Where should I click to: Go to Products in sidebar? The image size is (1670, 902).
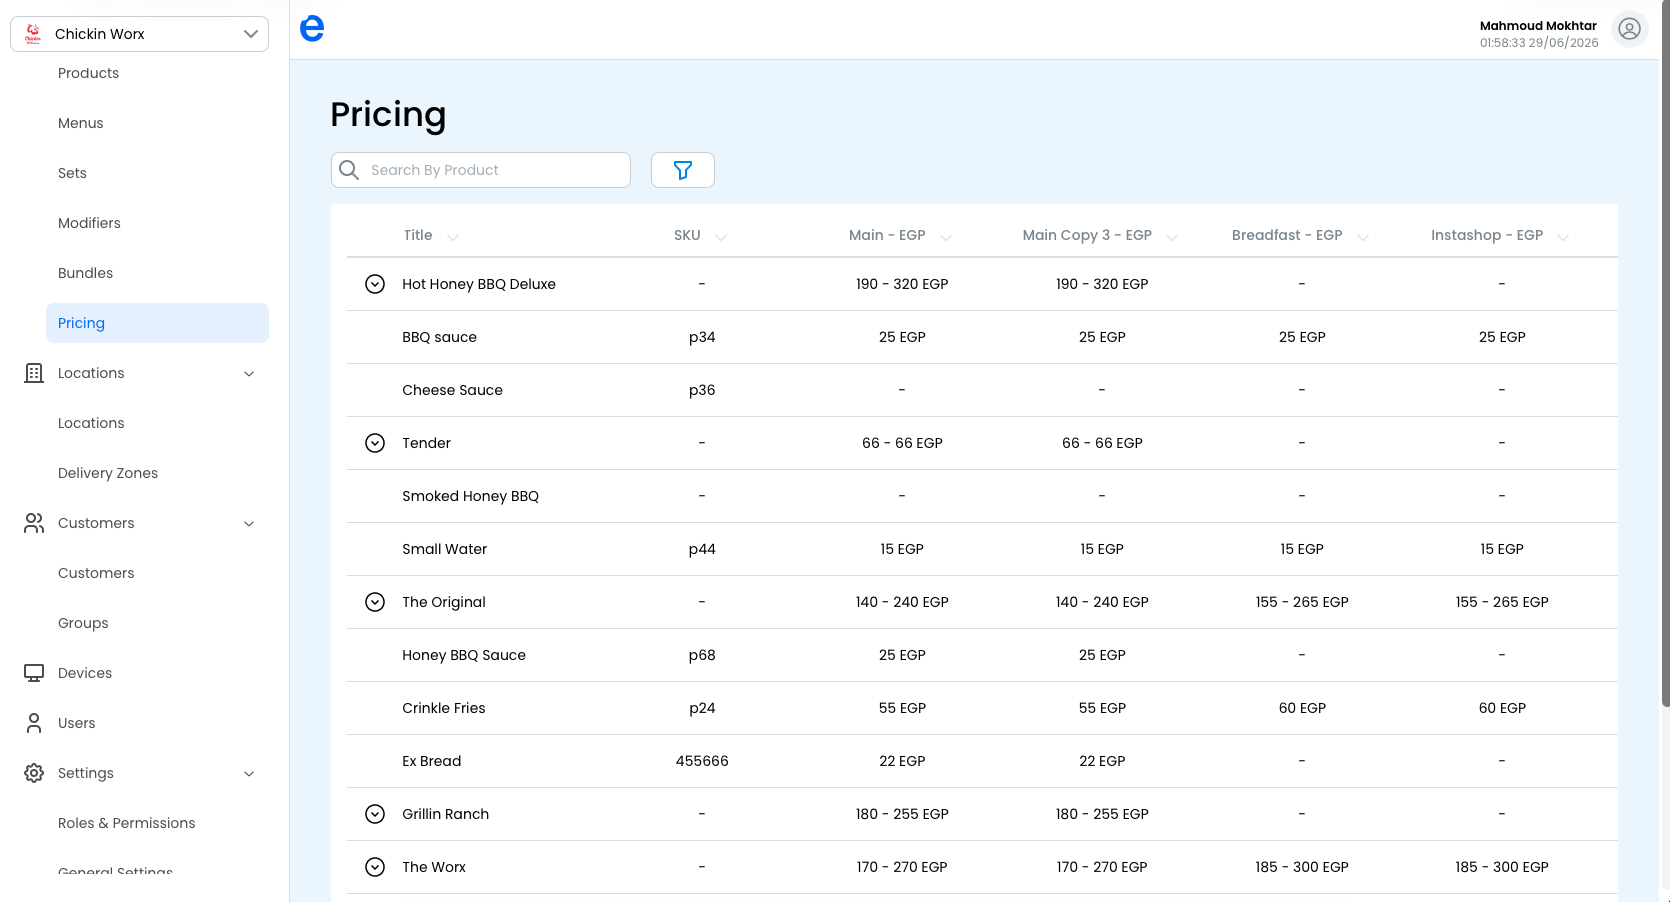tap(88, 73)
